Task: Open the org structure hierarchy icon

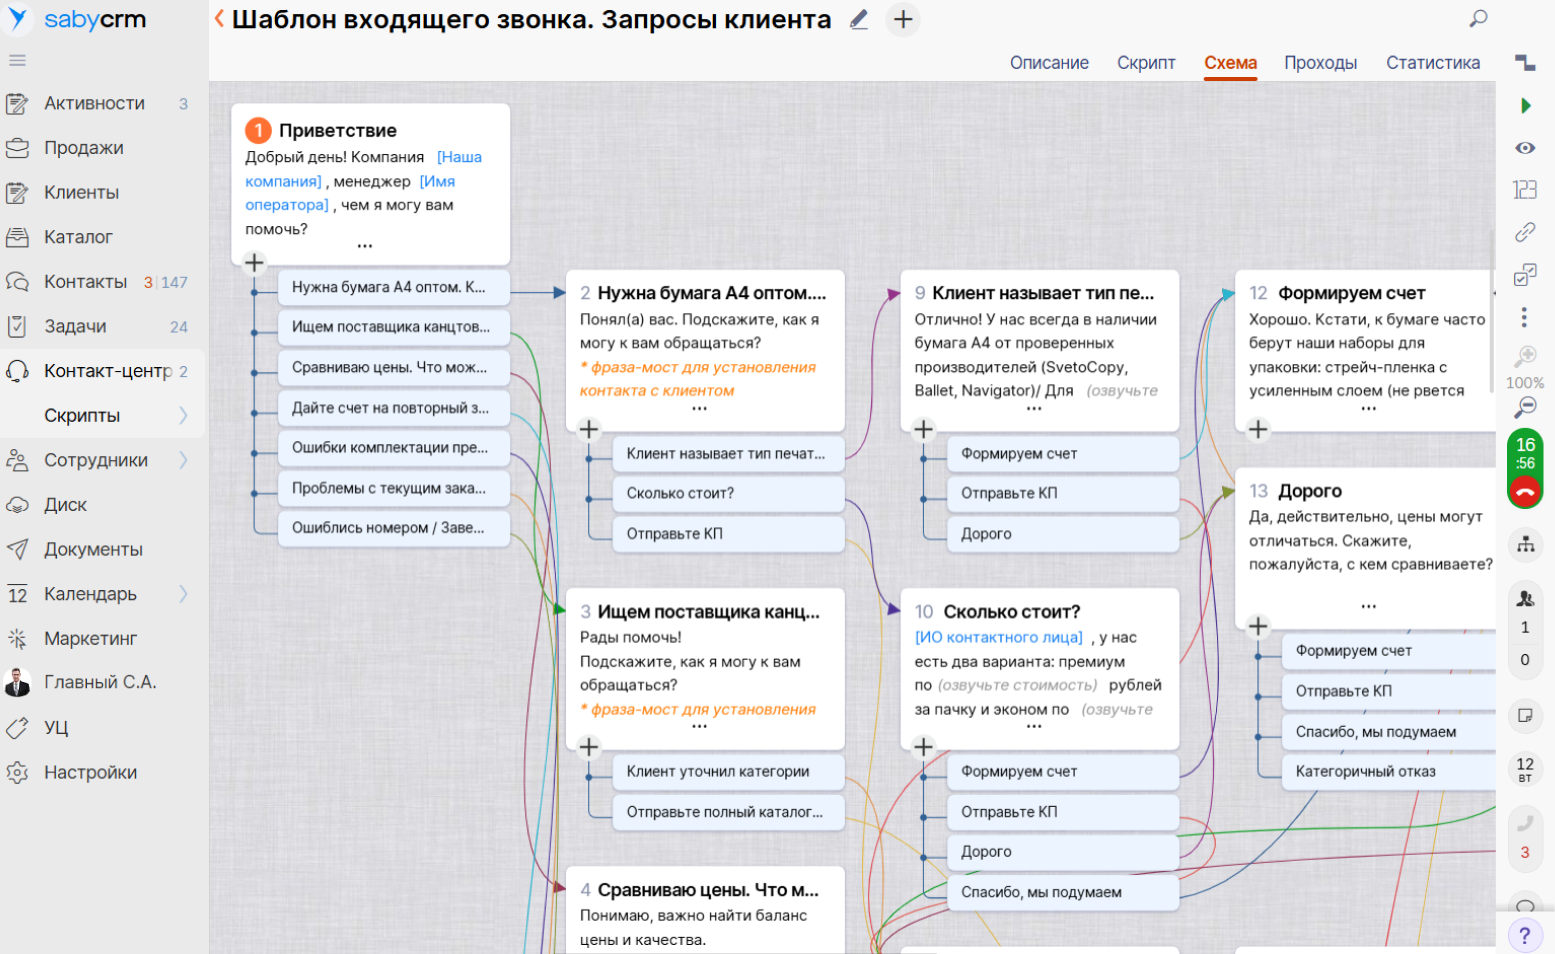Action: 1525,545
